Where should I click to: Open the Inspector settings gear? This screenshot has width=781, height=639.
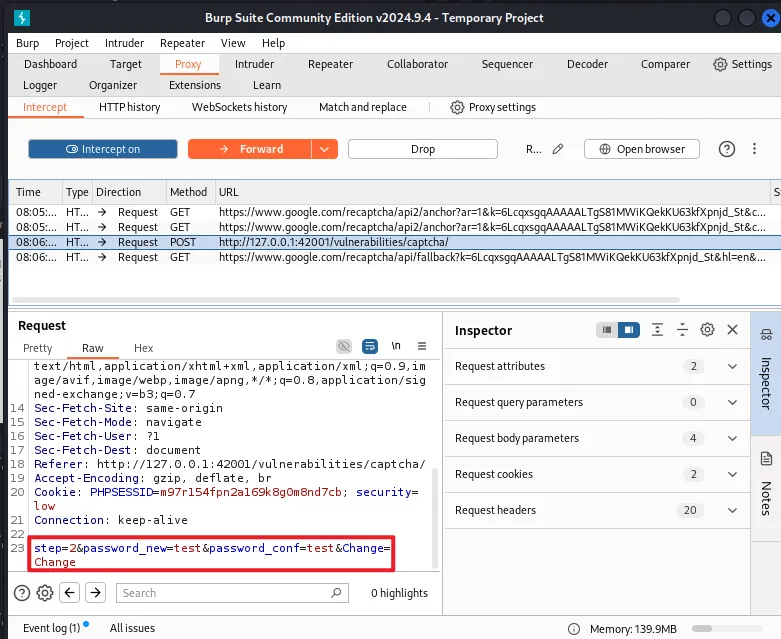click(707, 330)
